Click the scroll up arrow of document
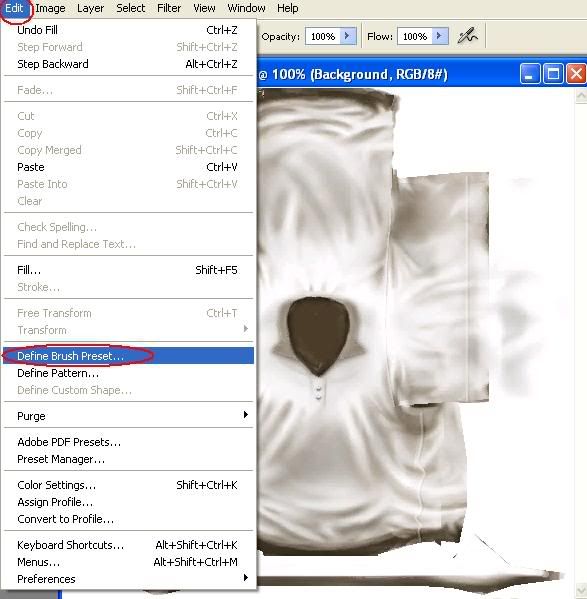Viewport: 587px width, 599px height. point(581,96)
